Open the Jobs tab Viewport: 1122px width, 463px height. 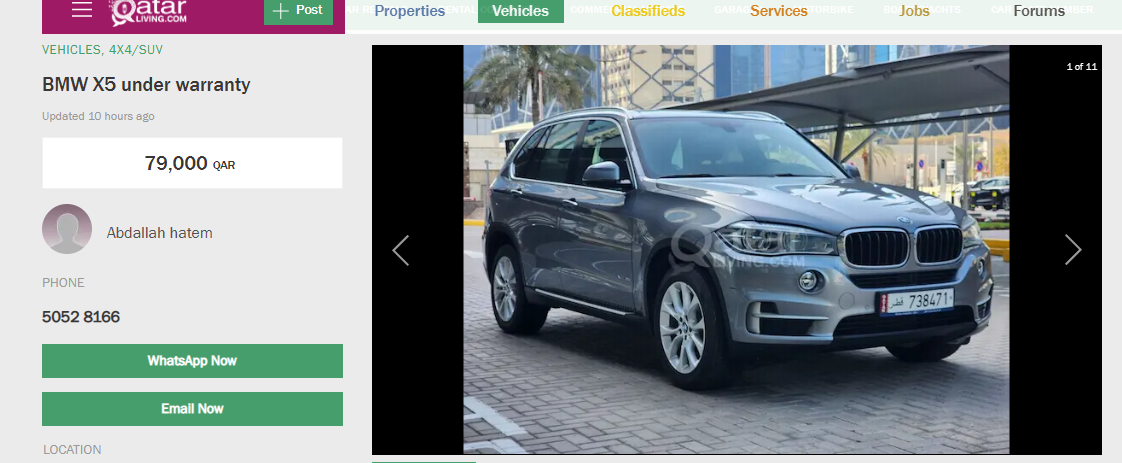coord(914,11)
